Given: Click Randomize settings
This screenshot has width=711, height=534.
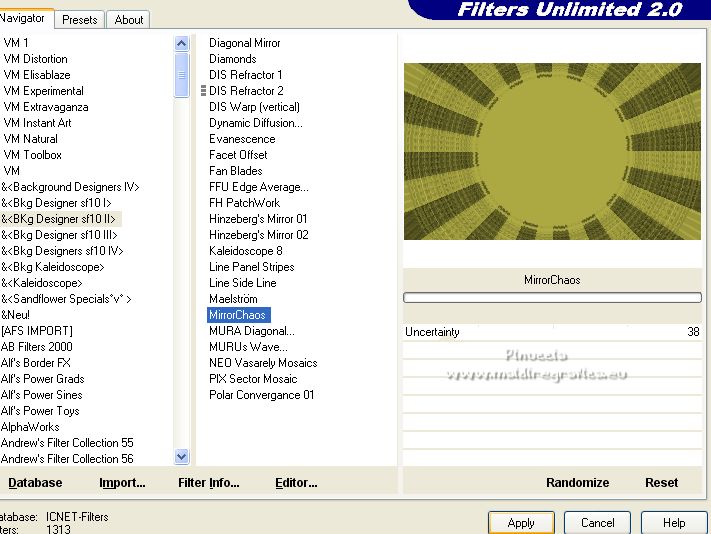Looking at the screenshot, I should [x=578, y=482].
